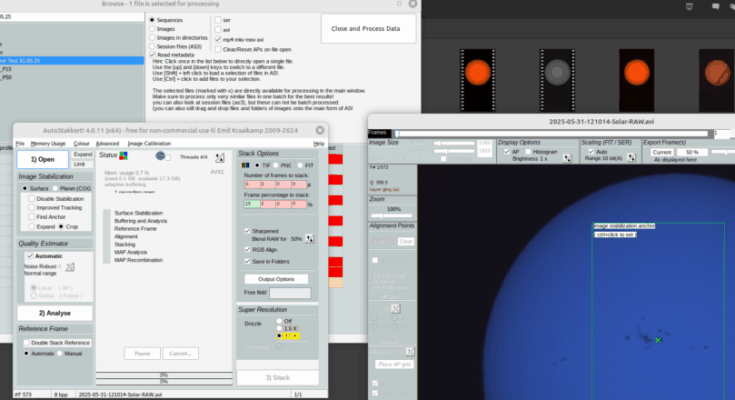Click the gray sun film-strip thumbnail
Viewport: 735px width, 400px height.
[555, 70]
